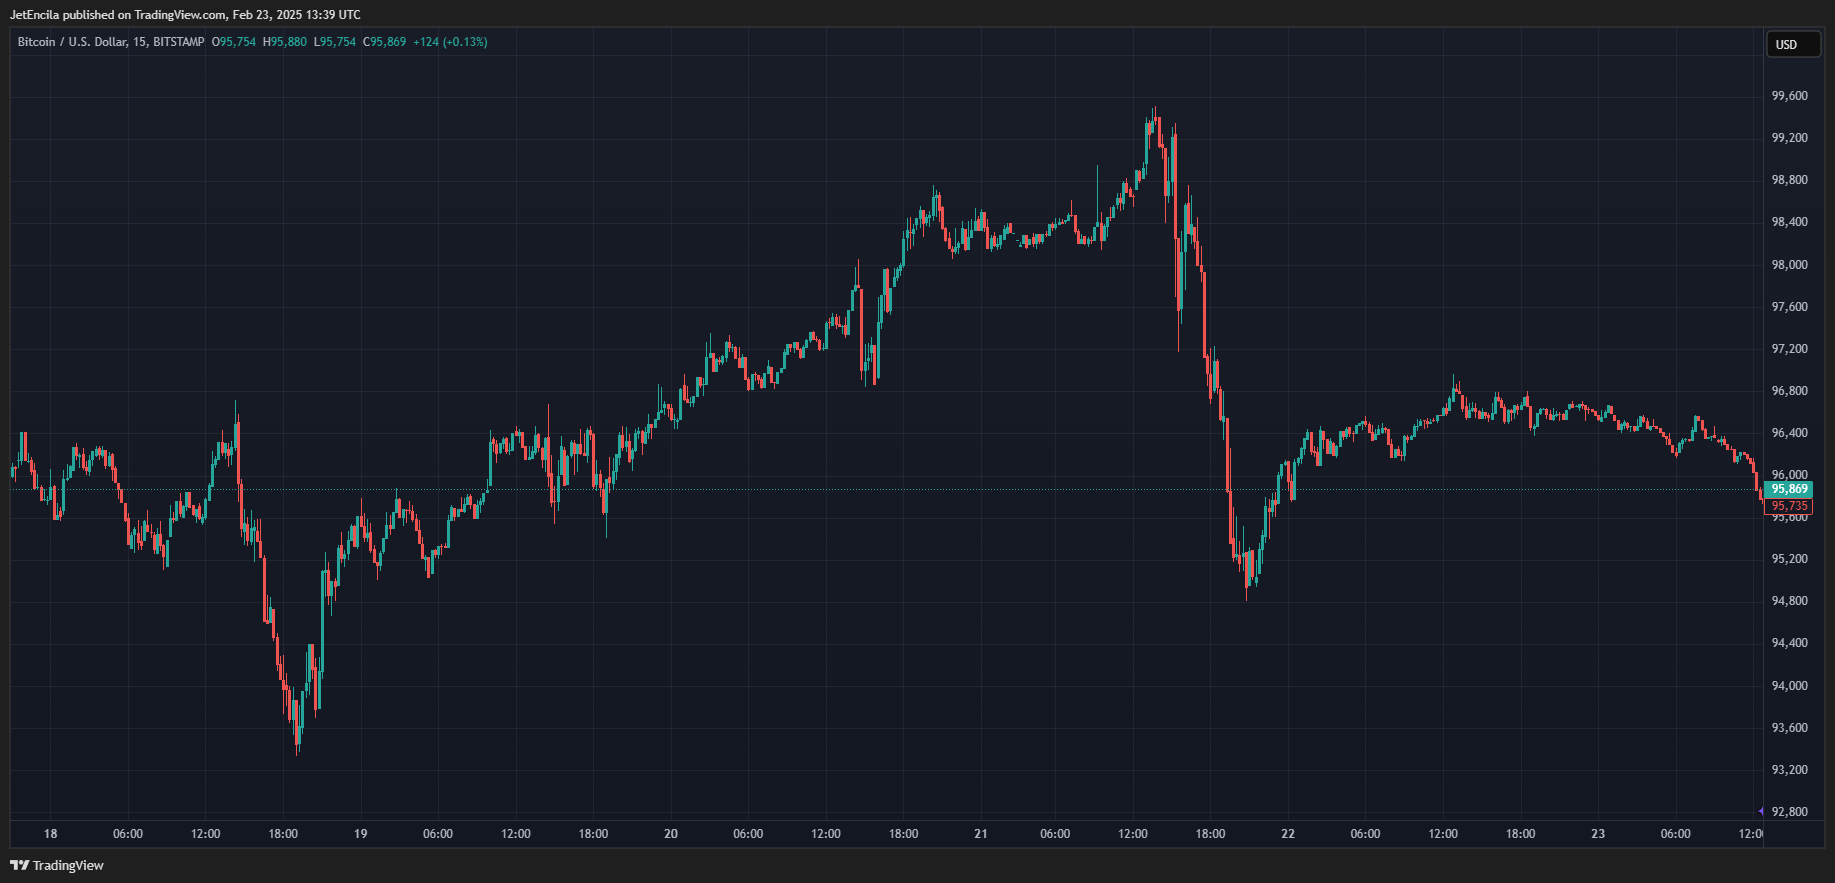Click the TradingView logo in bottom corner
Screen dimensions: 1835x883
(57, 865)
